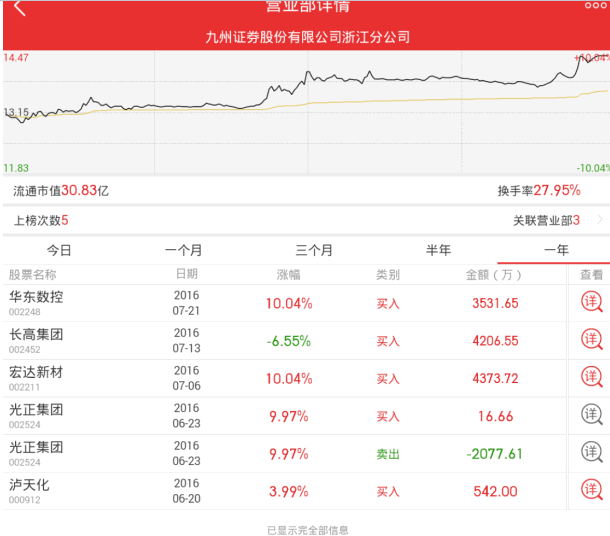Select date 2016 07-21 cell

click(186, 303)
